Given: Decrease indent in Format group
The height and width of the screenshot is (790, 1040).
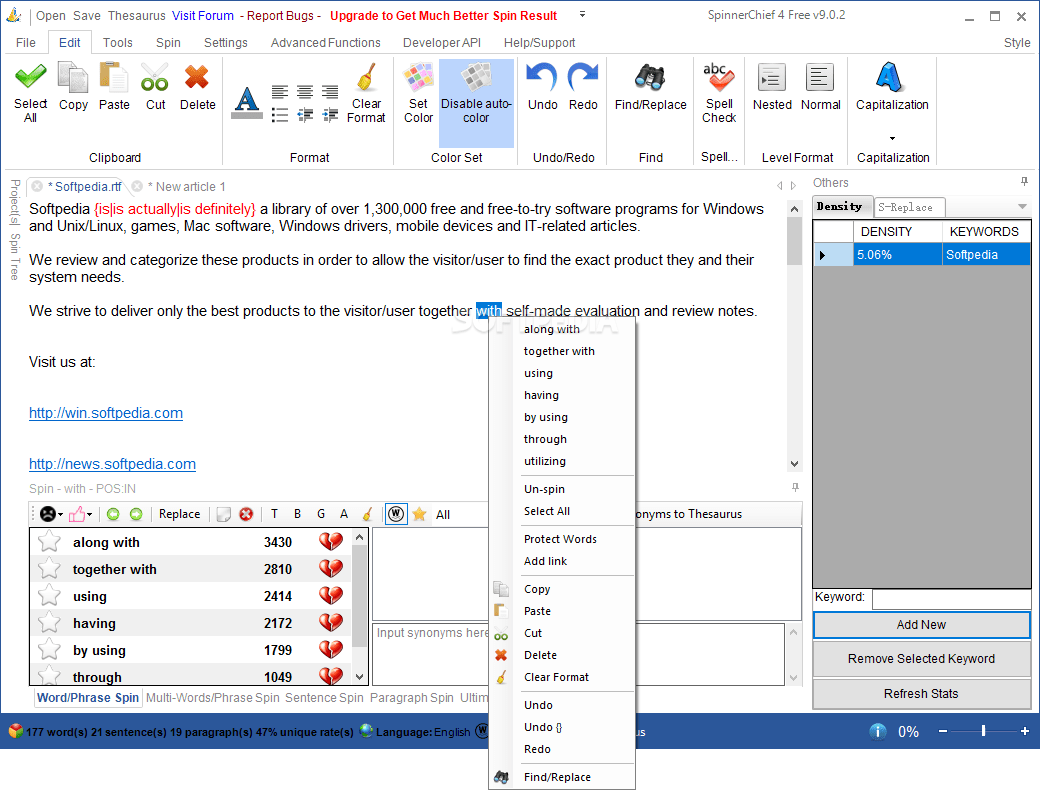Looking at the screenshot, I should coord(305,115).
